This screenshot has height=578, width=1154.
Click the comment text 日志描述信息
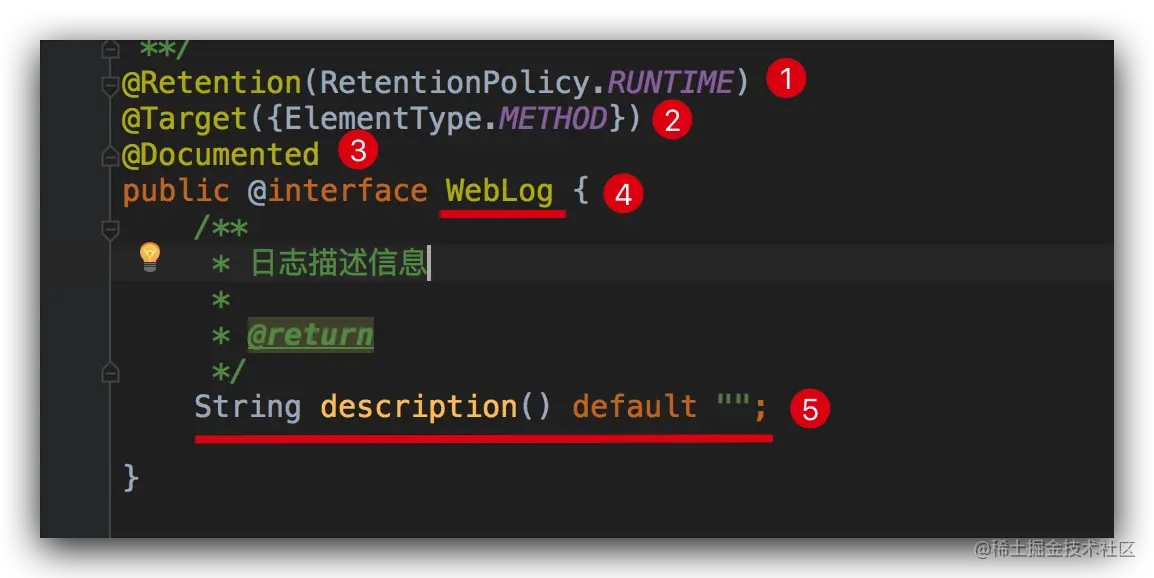[339, 262]
